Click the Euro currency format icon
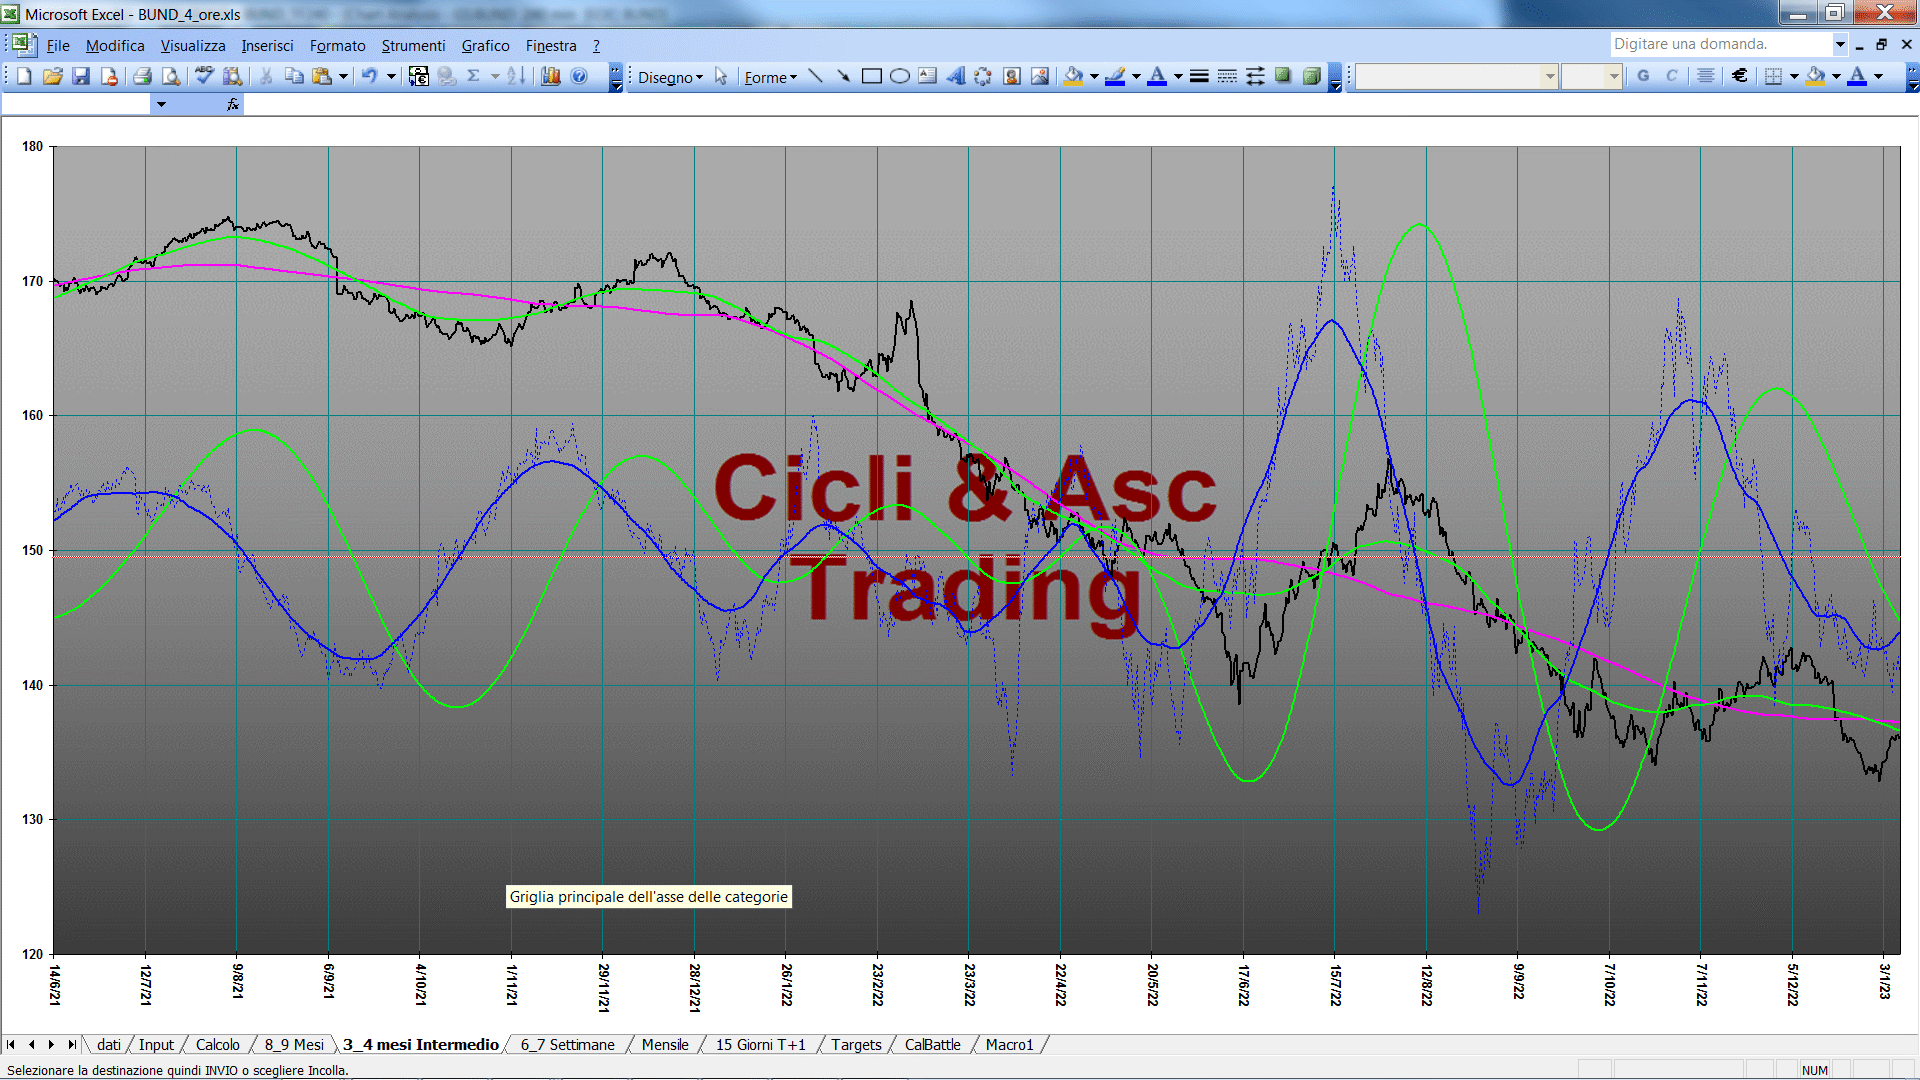 tap(1740, 76)
